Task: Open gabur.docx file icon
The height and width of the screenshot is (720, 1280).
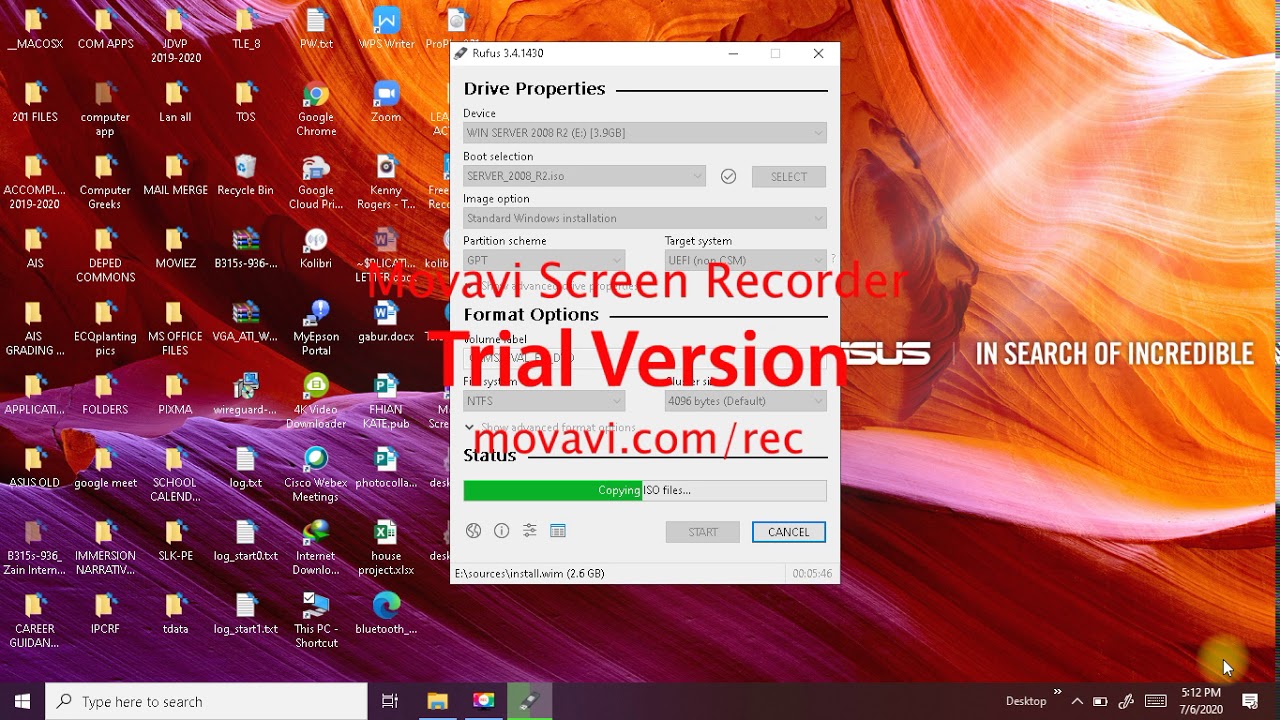Action: point(386,322)
